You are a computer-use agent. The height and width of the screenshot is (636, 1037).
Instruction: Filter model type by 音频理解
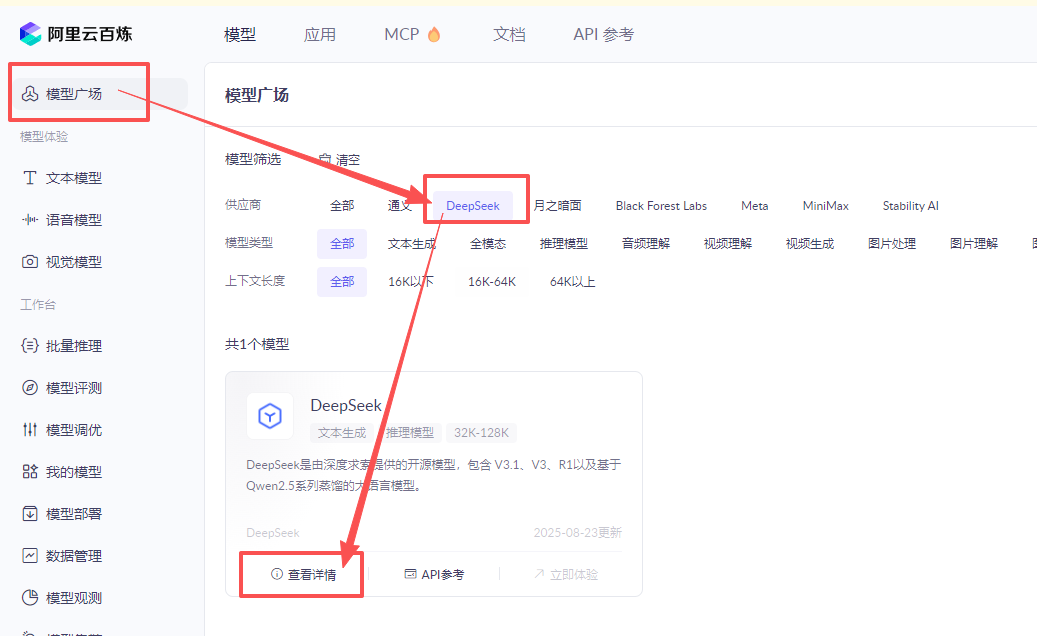coord(645,243)
